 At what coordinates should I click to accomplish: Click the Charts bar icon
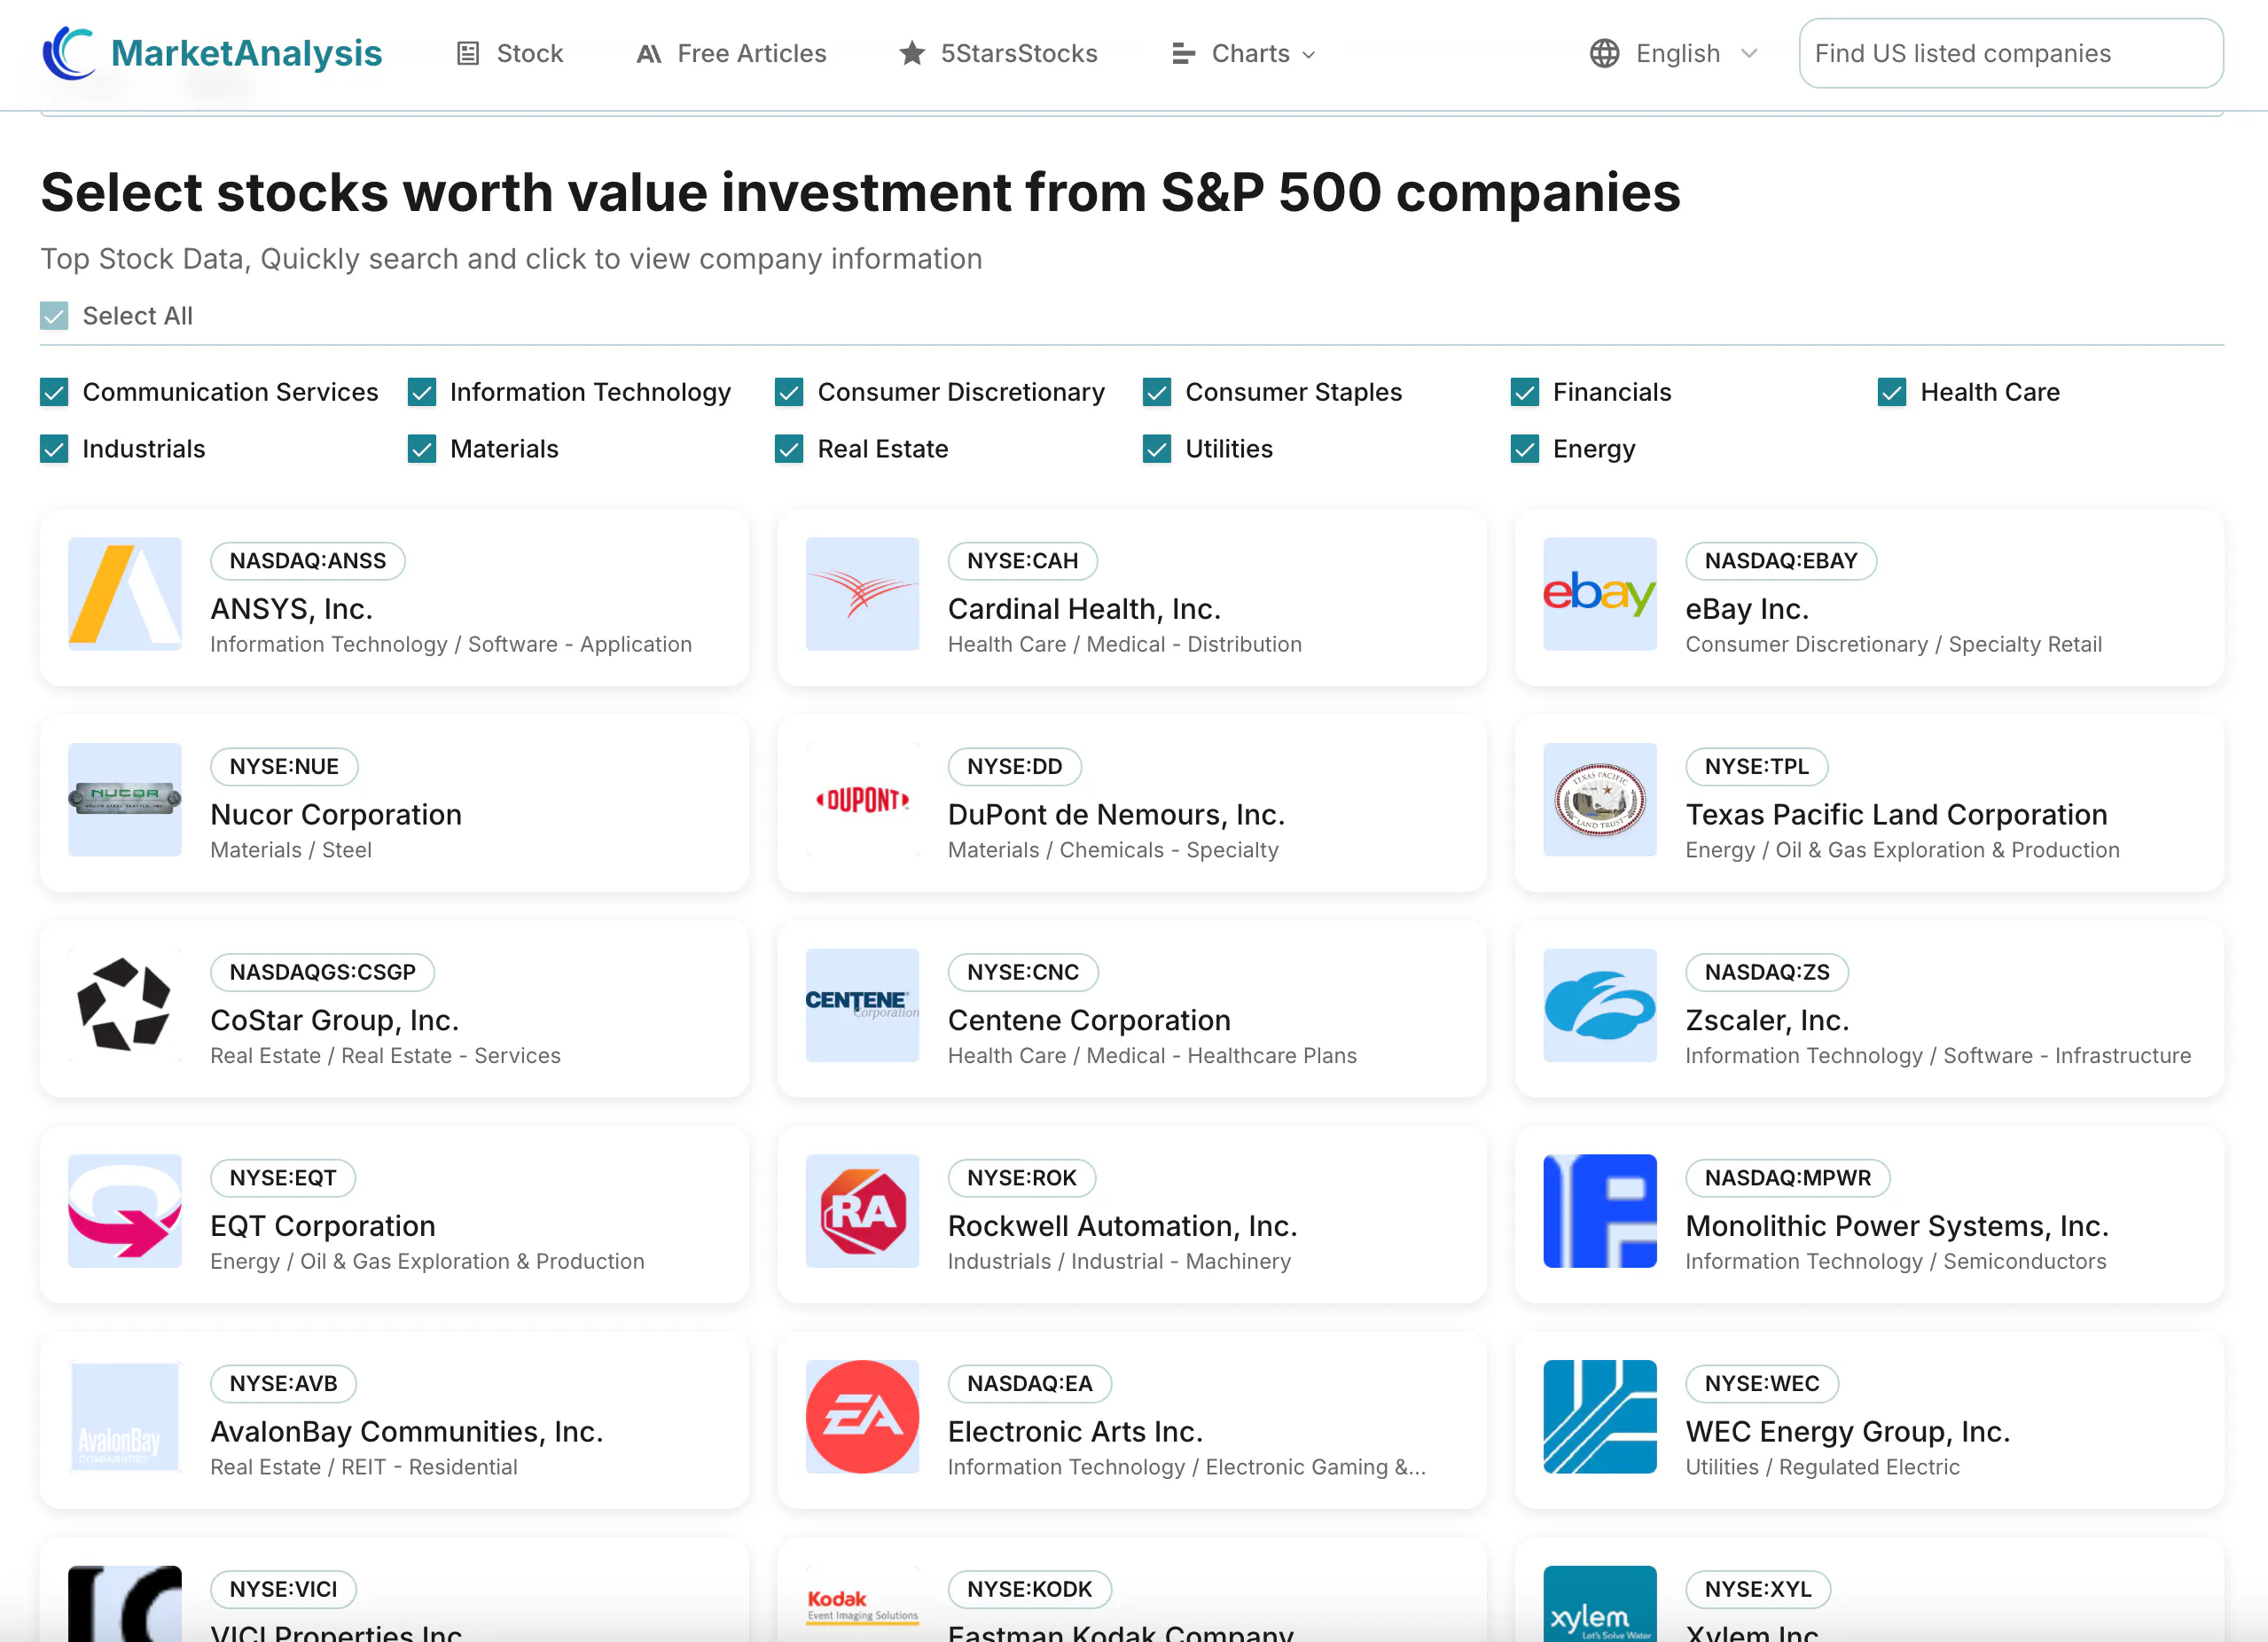tap(1183, 53)
